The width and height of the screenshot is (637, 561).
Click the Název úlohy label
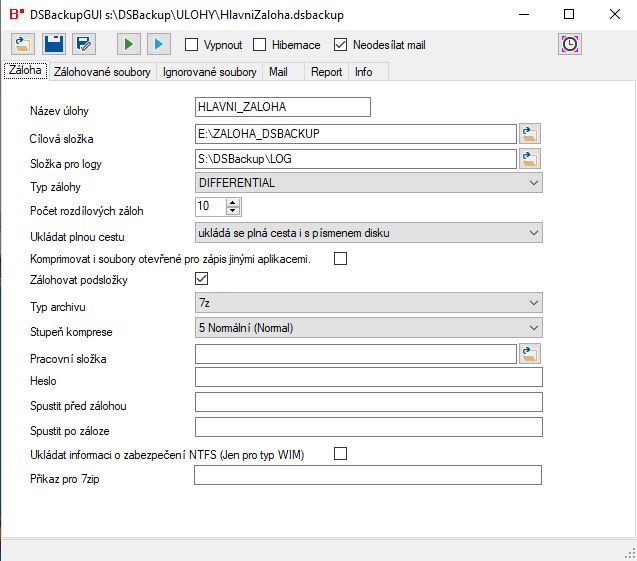tap(59, 111)
